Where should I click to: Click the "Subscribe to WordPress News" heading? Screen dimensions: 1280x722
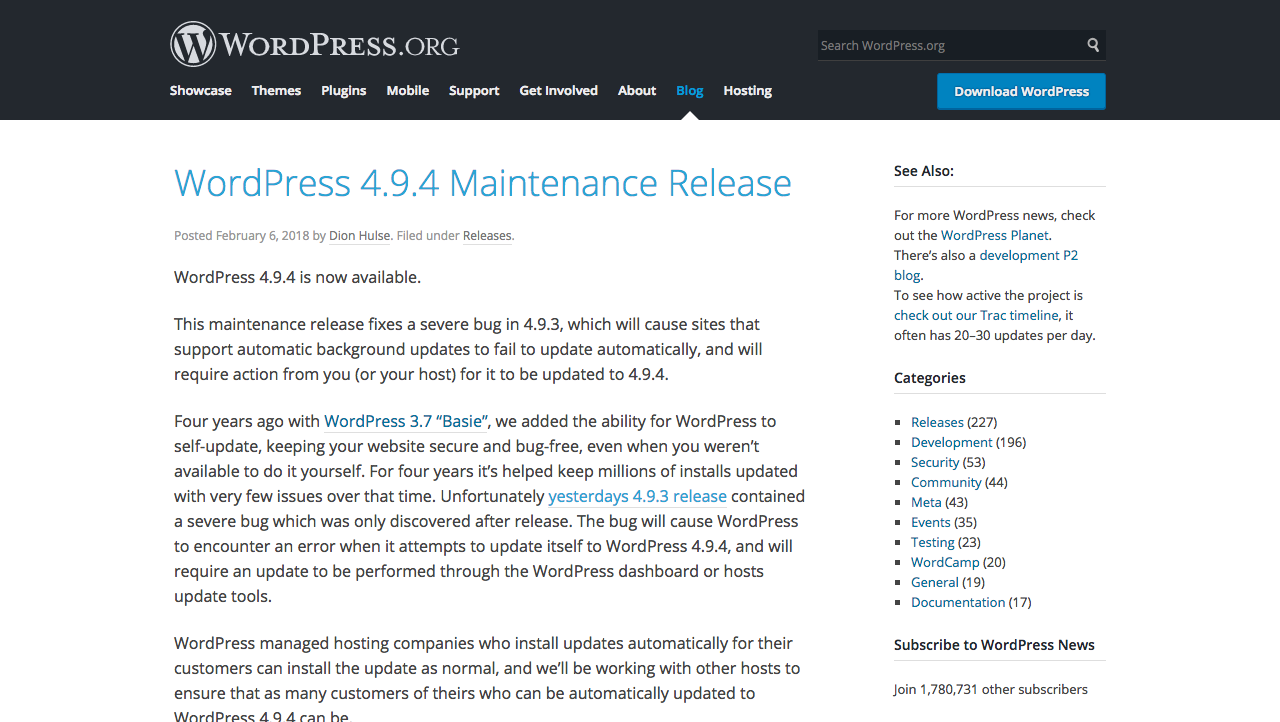coord(994,645)
